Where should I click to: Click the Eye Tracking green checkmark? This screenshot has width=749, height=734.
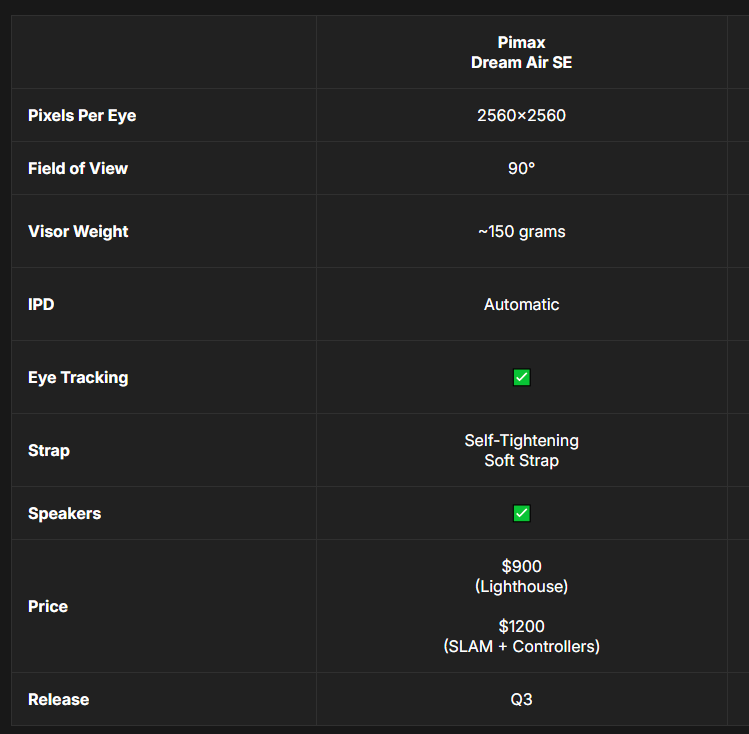click(521, 378)
